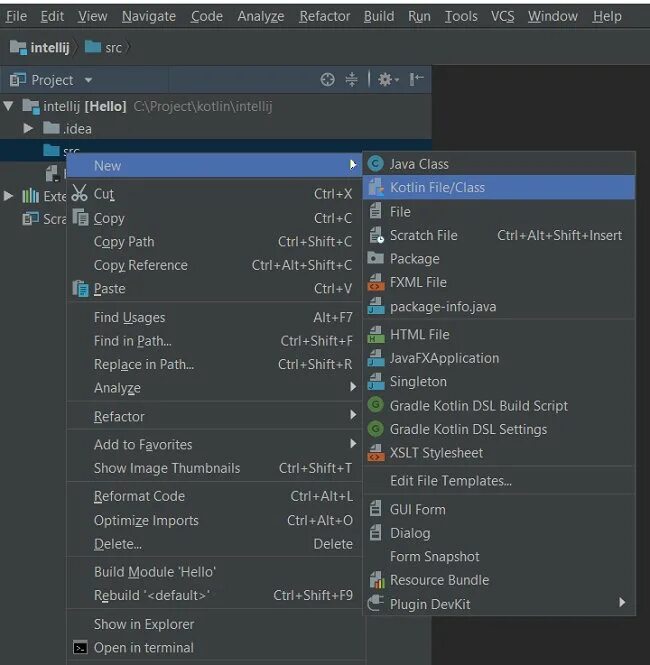Click the Collapse All icon in Project panel

[352, 79]
